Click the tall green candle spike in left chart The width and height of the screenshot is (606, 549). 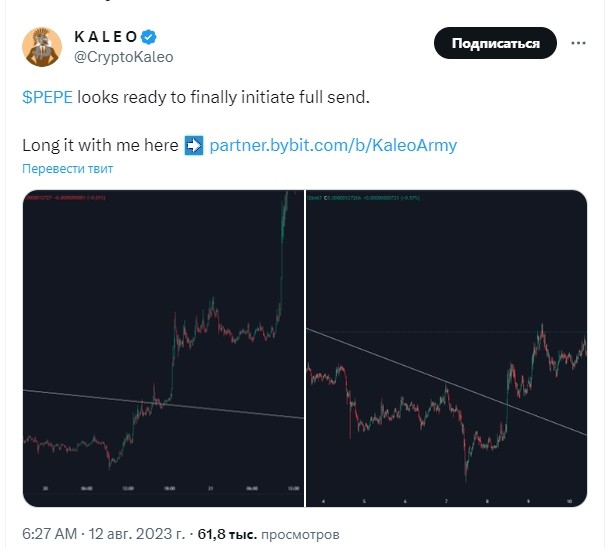click(283, 247)
